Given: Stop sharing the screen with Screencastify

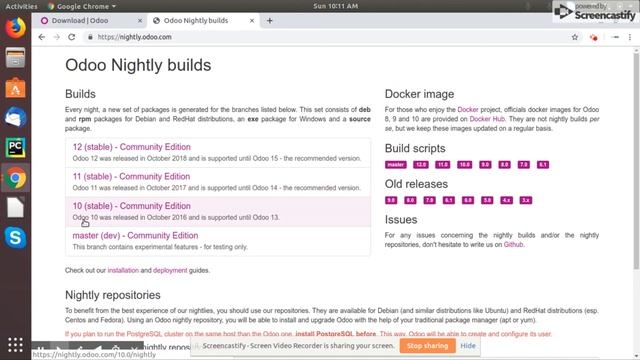Looking at the screenshot, I should 427,346.
